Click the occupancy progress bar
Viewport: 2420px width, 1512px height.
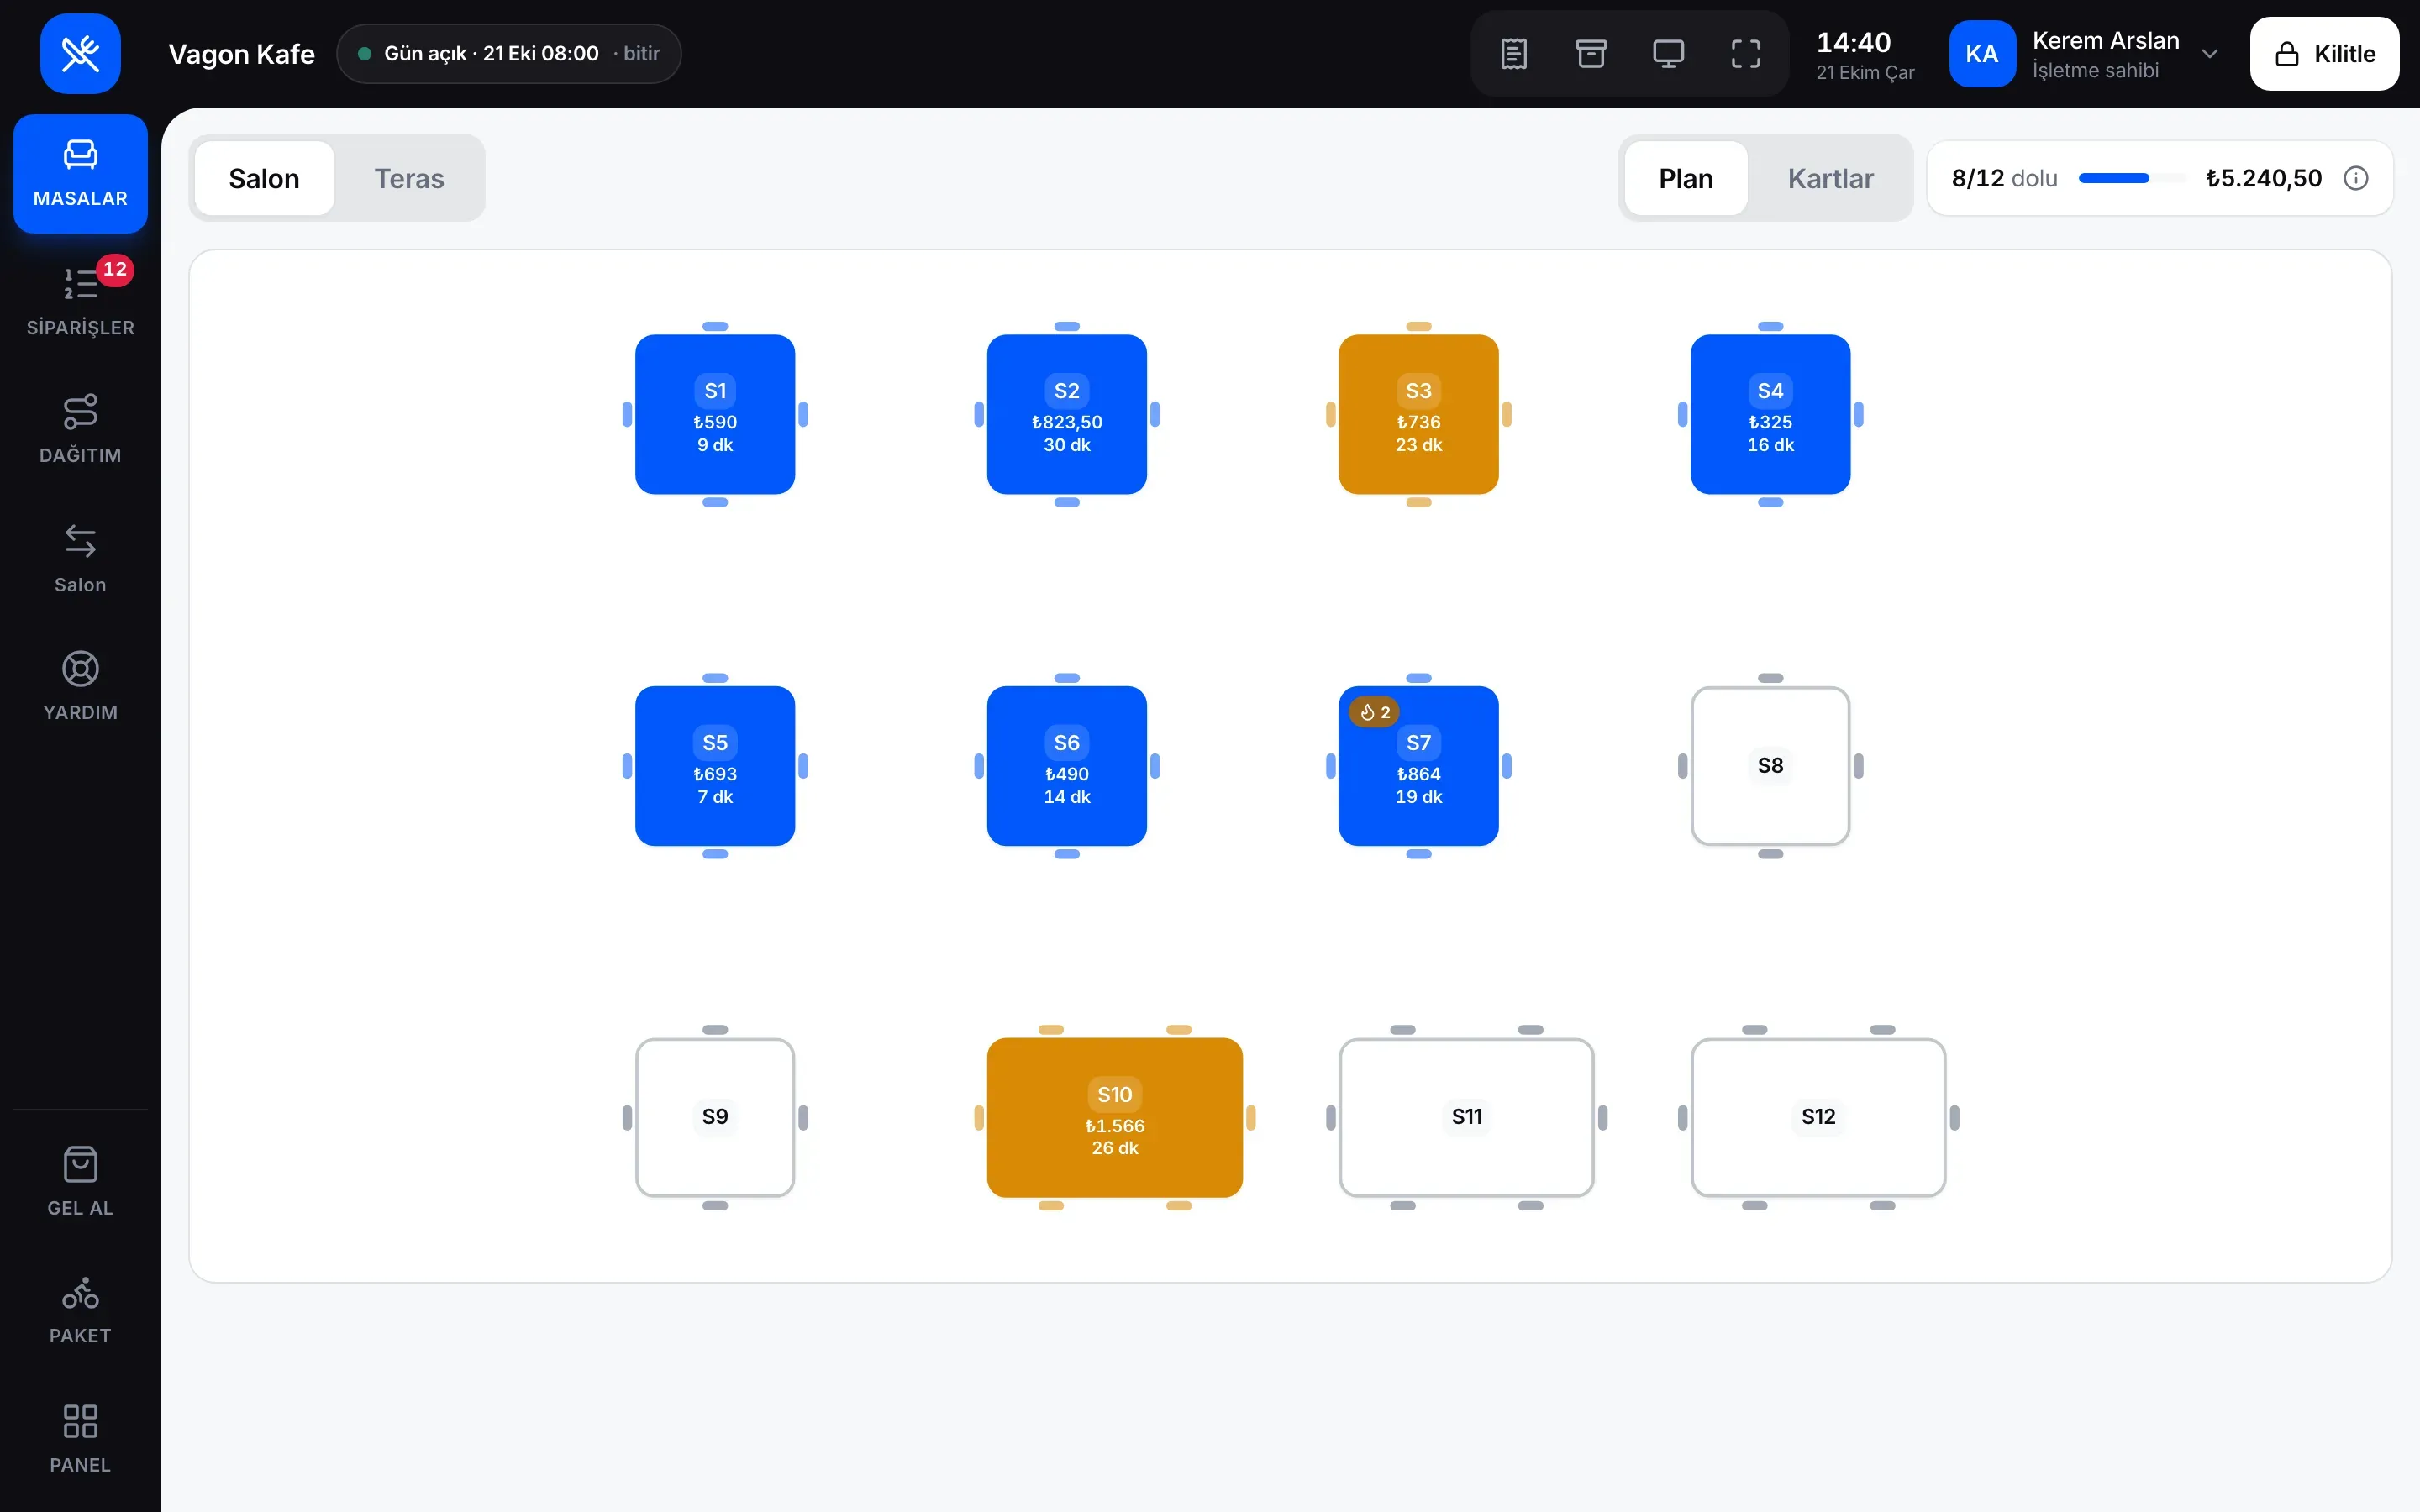[2131, 178]
